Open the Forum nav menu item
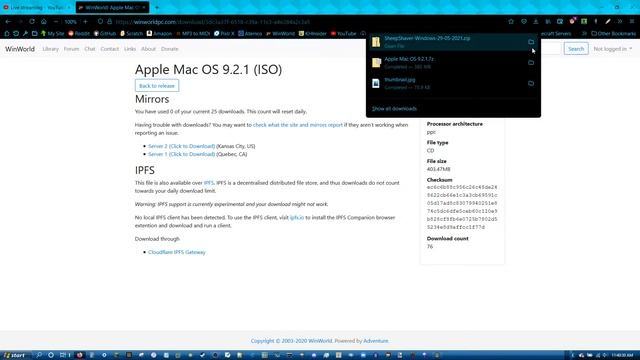This screenshot has height=360, width=640. (x=71, y=49)
